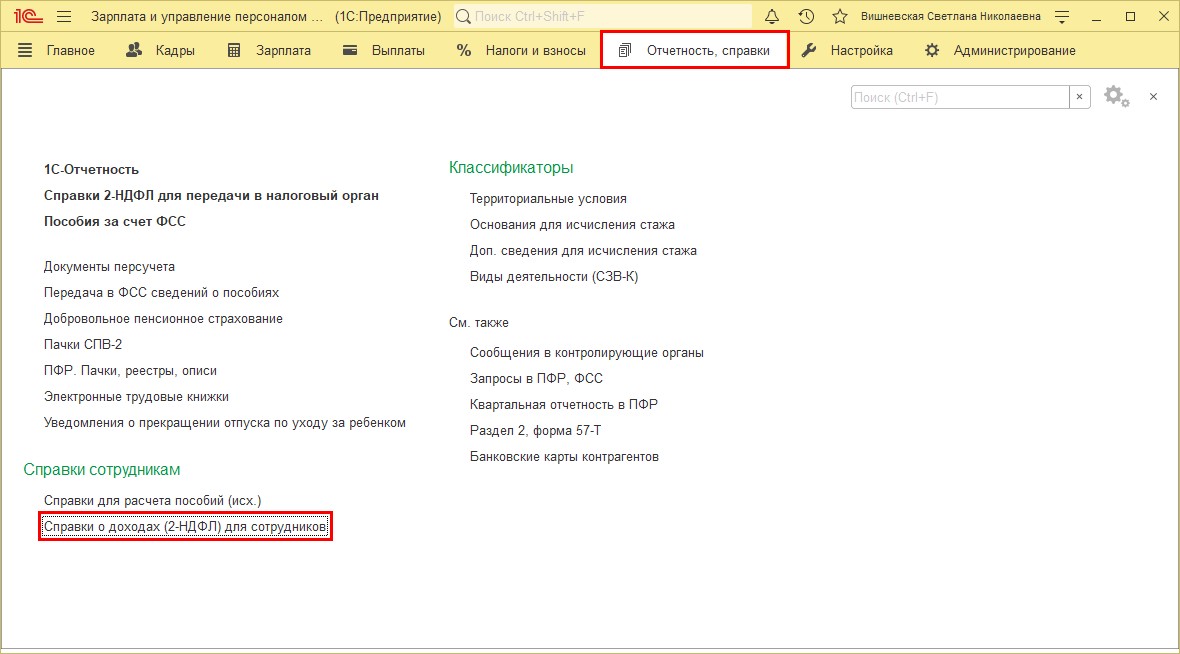Open Запросы в ПФР, ФСС
The image size is (1180, 654).
pos(537,379)
